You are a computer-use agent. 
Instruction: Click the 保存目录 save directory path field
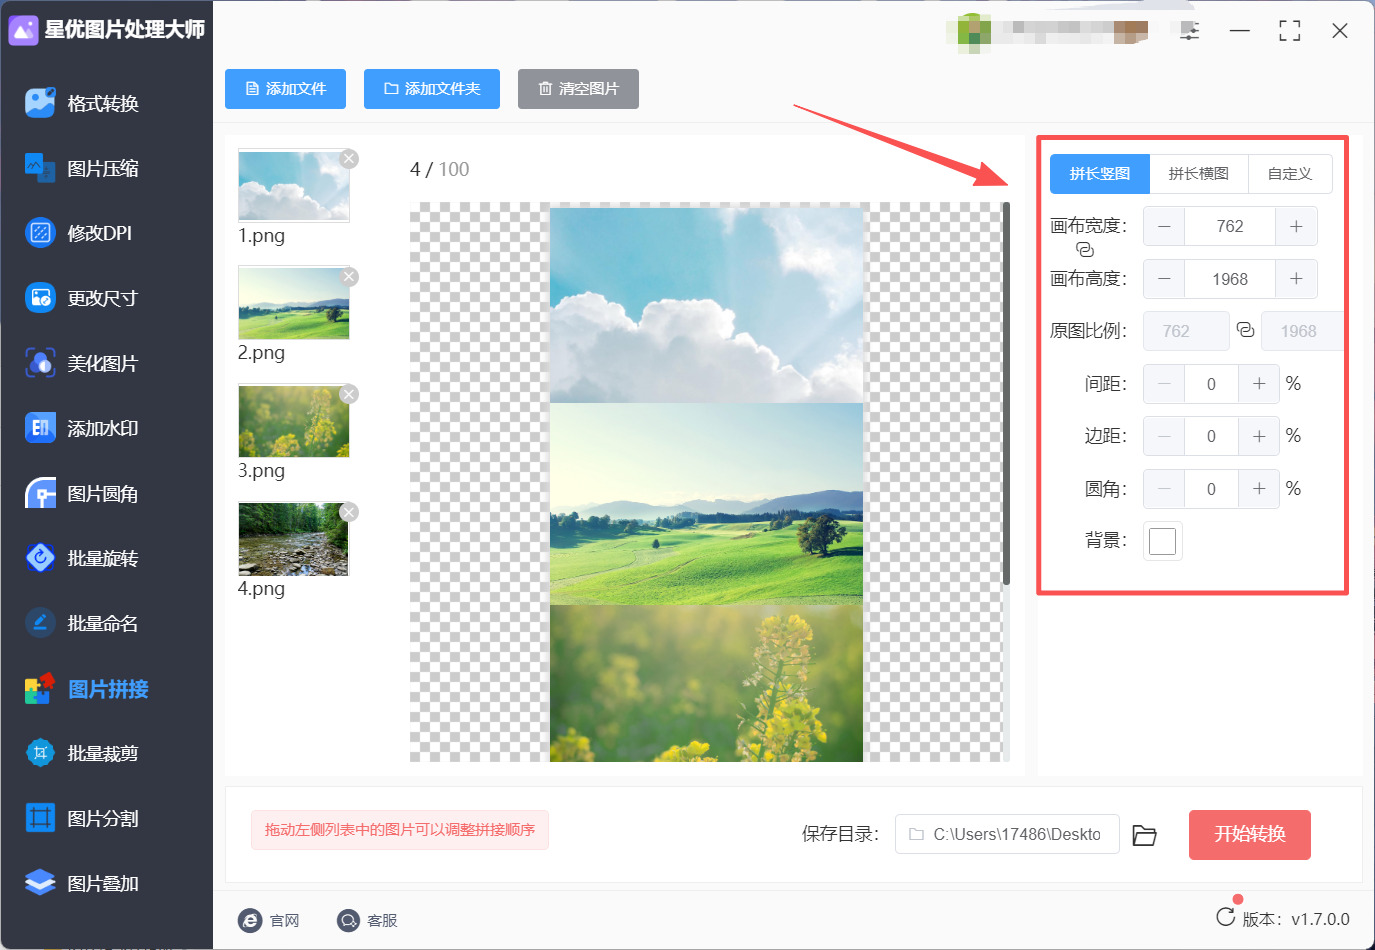coord(1007,834)
